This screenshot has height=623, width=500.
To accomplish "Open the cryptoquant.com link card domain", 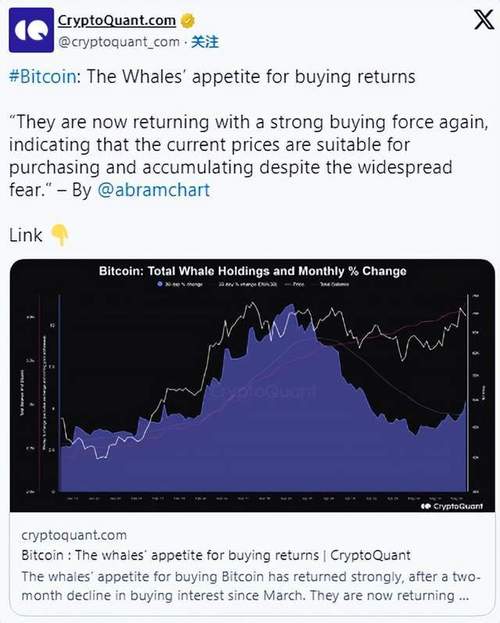I will coord(74,535).
